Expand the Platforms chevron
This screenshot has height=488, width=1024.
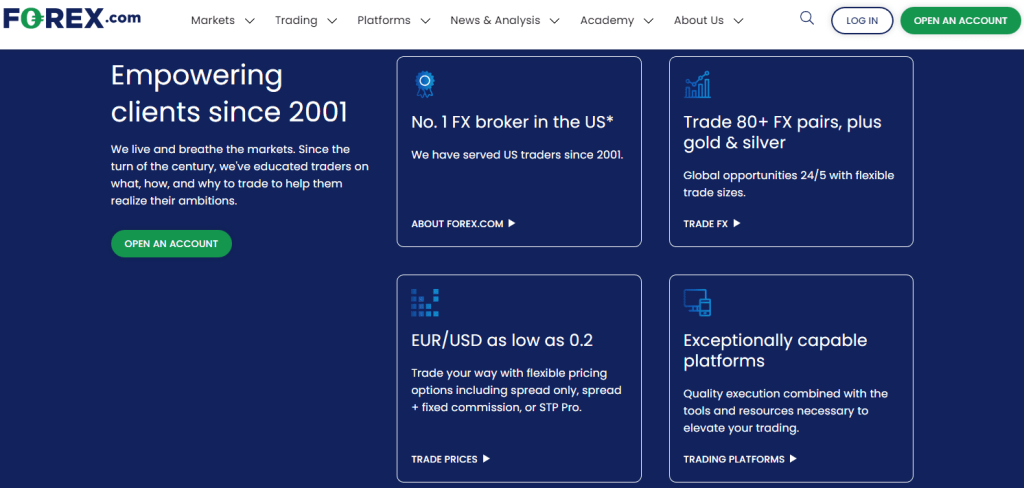coord(425,21)
